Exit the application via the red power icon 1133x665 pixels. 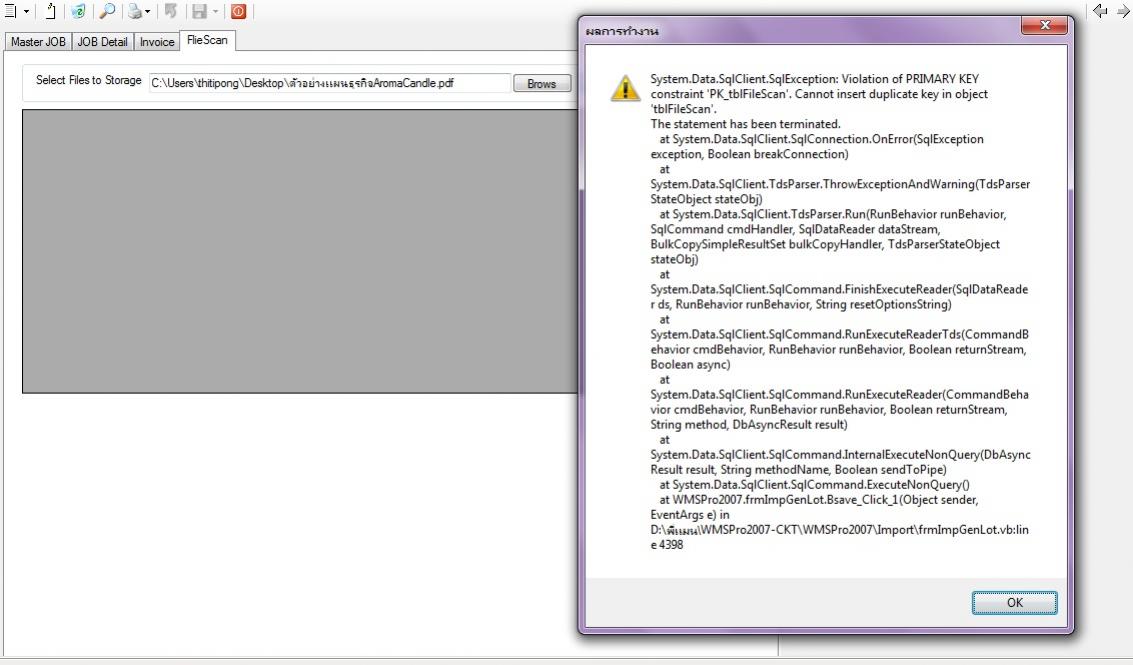tap(239, 12)
